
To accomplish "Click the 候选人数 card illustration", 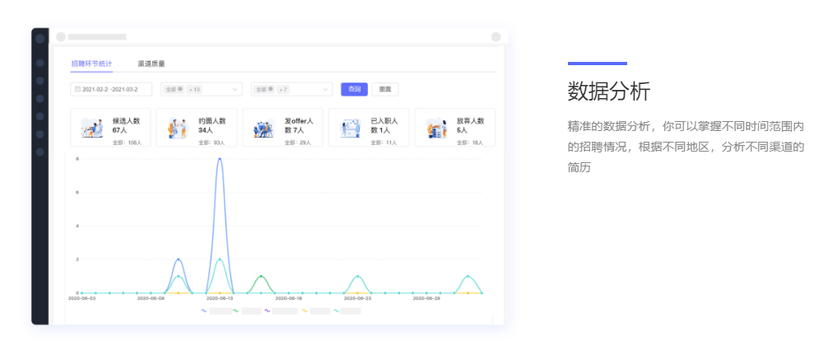I will point(92,128).
